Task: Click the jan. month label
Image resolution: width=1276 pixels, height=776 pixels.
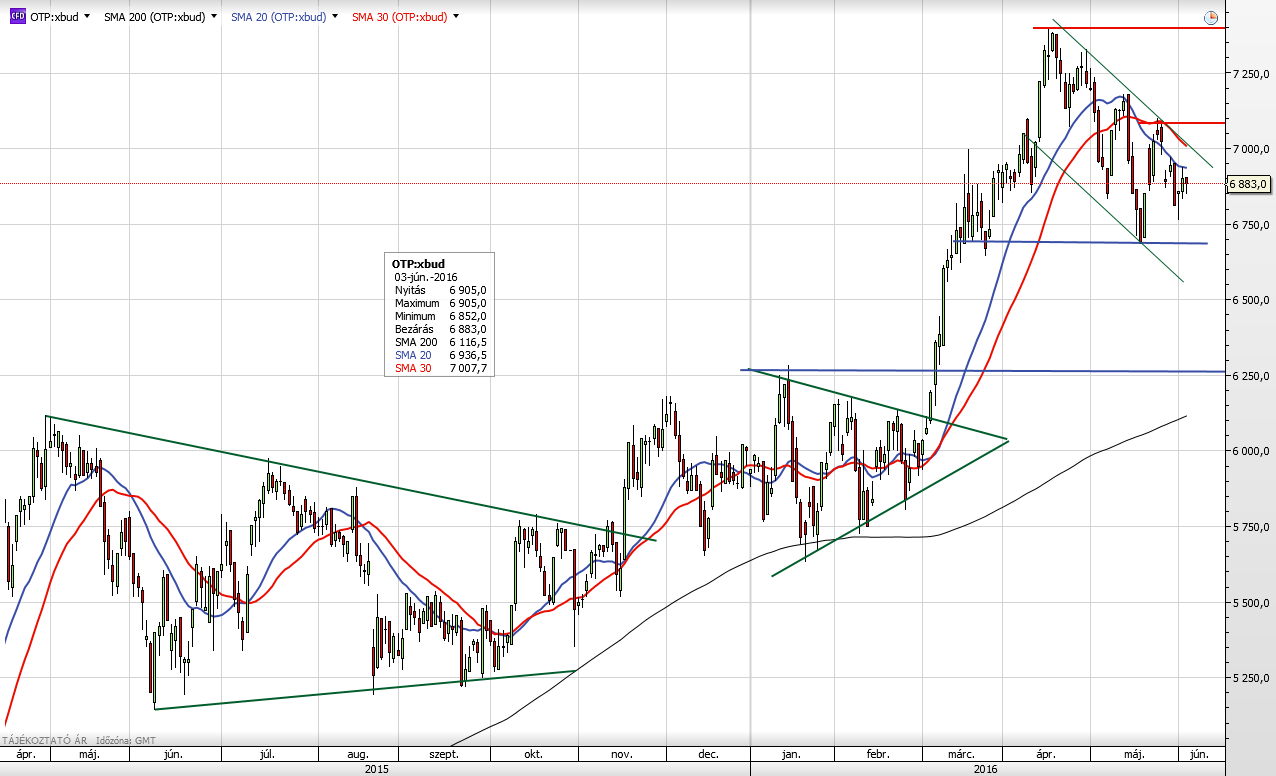Action: (791, 754)
